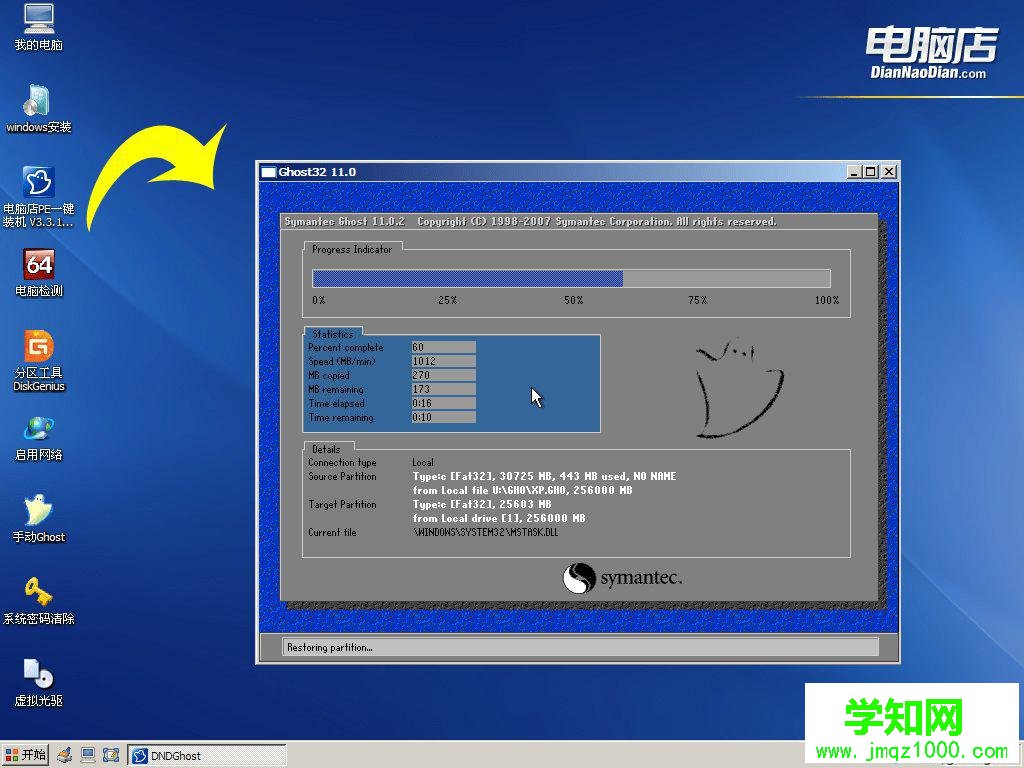Open the 手动Ghost desktop icon
Viewport: 1024px width, 768px height.
(39, 519)
